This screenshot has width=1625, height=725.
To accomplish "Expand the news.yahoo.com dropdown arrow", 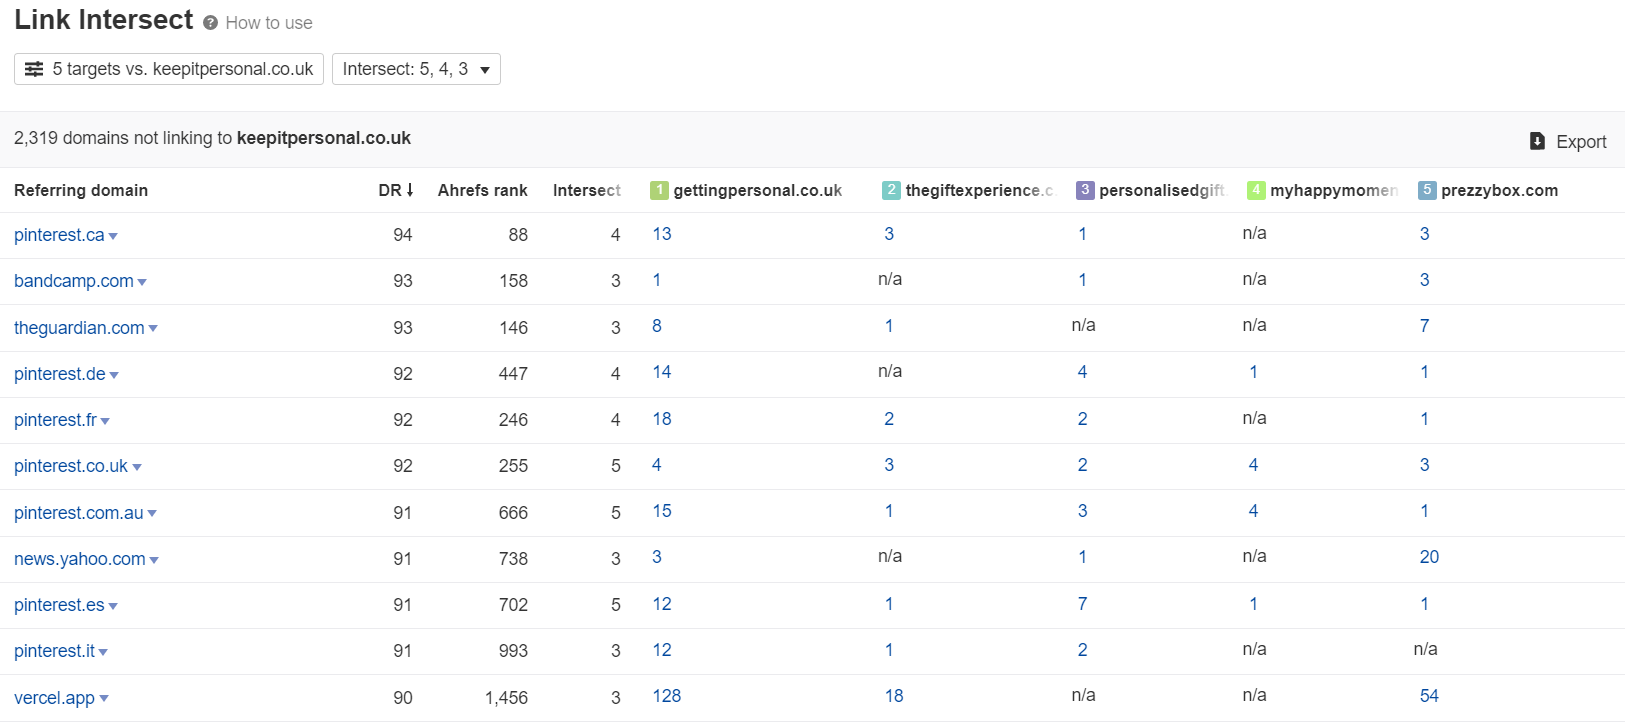I will [x=154, y=560].
